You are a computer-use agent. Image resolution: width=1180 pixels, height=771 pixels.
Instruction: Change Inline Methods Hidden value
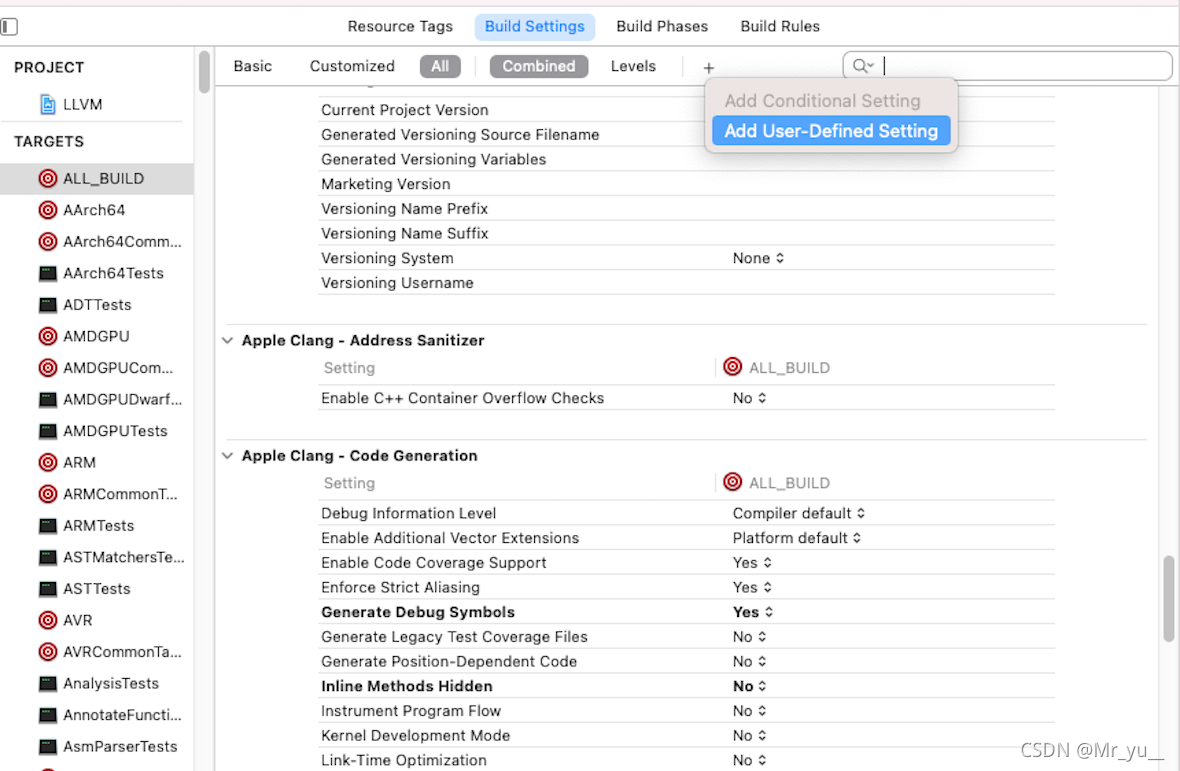(x=750, y=687)
